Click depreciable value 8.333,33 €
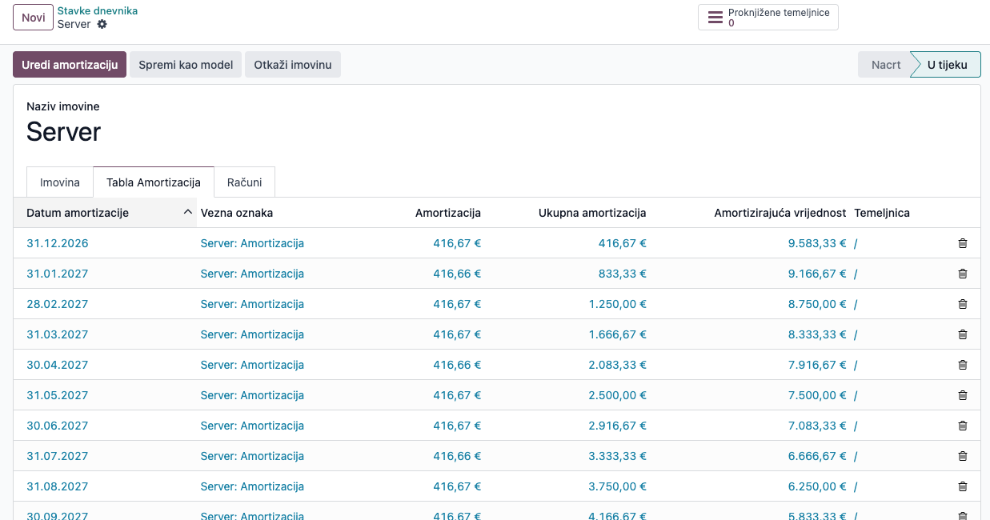The height and width of the screenshot is (520, 990). tap(817, 334)
